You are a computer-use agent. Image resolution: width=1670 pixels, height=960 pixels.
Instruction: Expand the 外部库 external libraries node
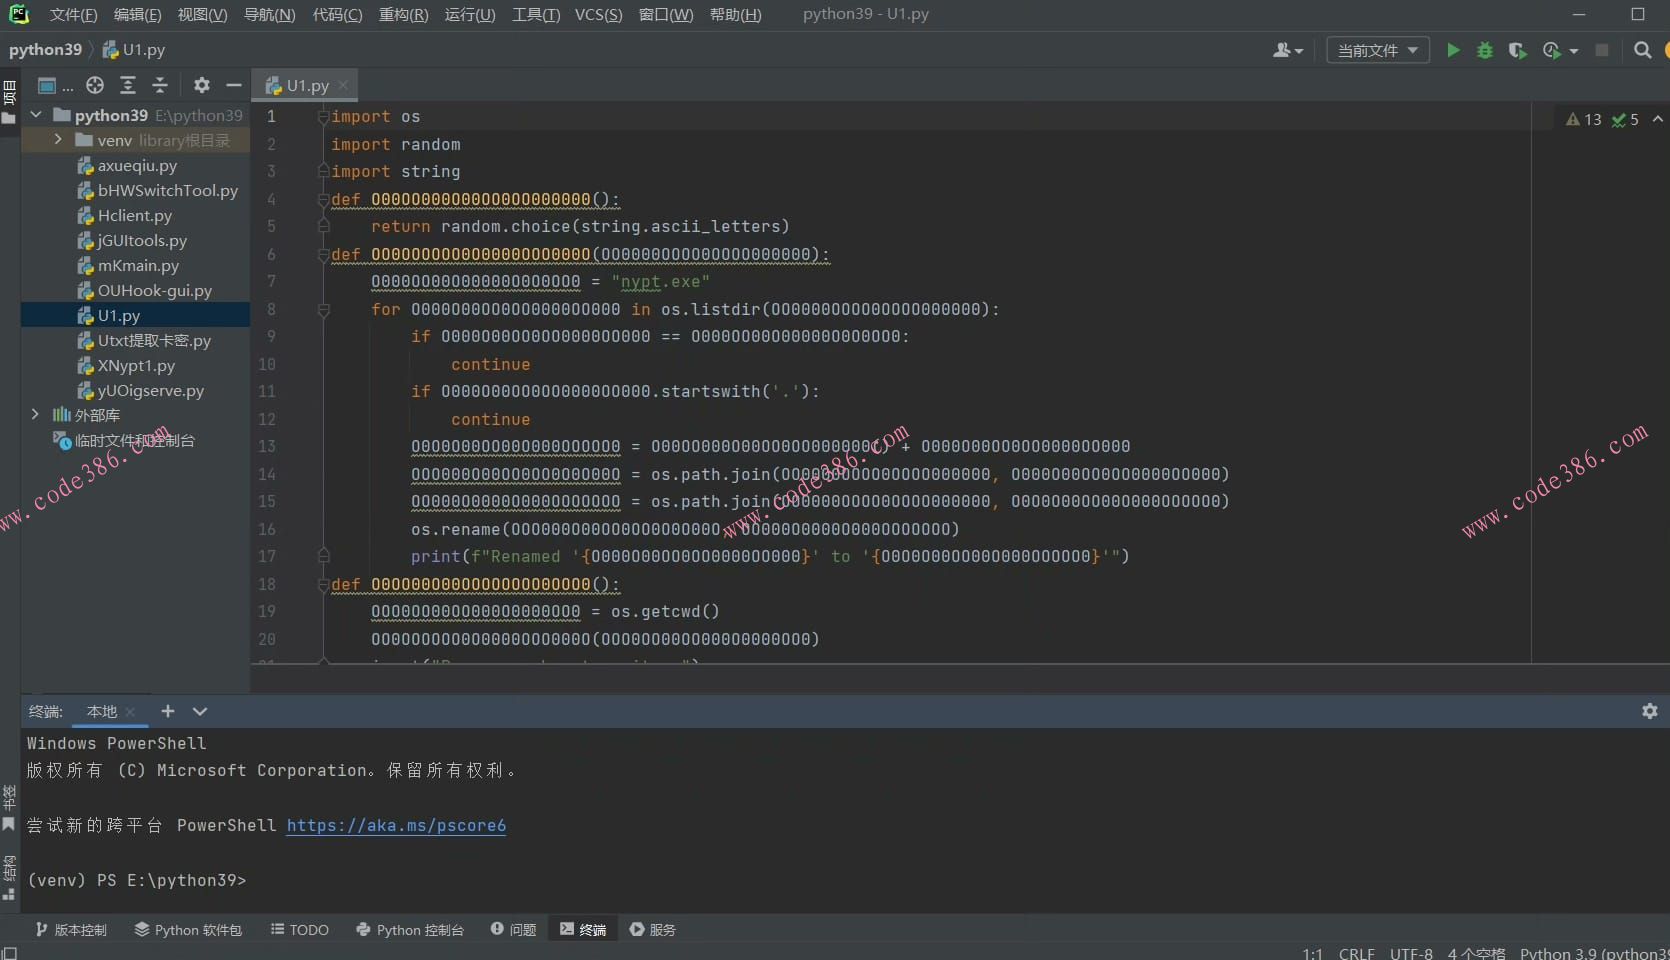[36, 414]
